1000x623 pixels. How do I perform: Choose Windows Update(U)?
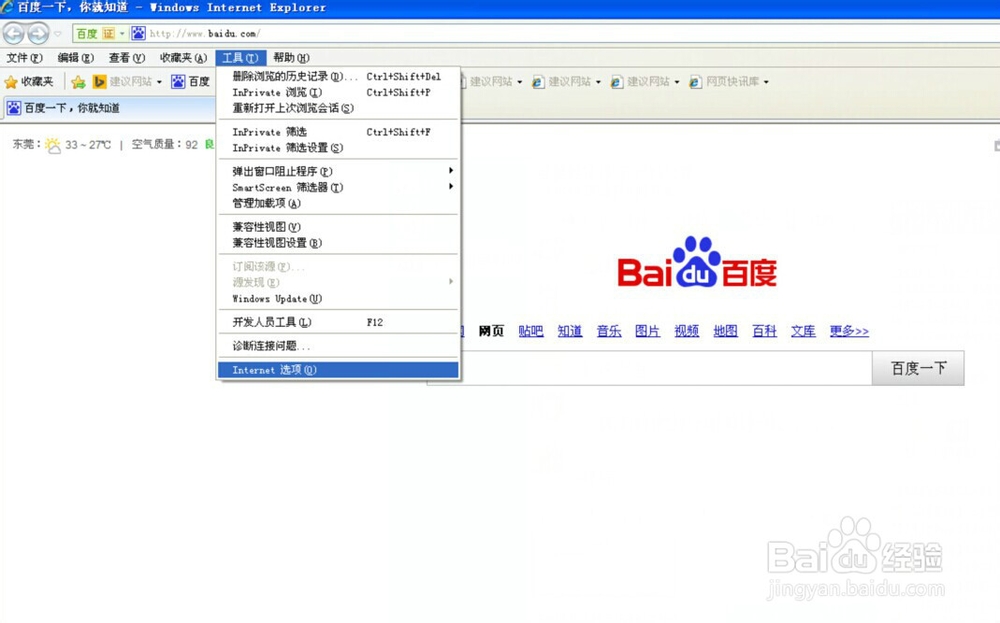337,298
